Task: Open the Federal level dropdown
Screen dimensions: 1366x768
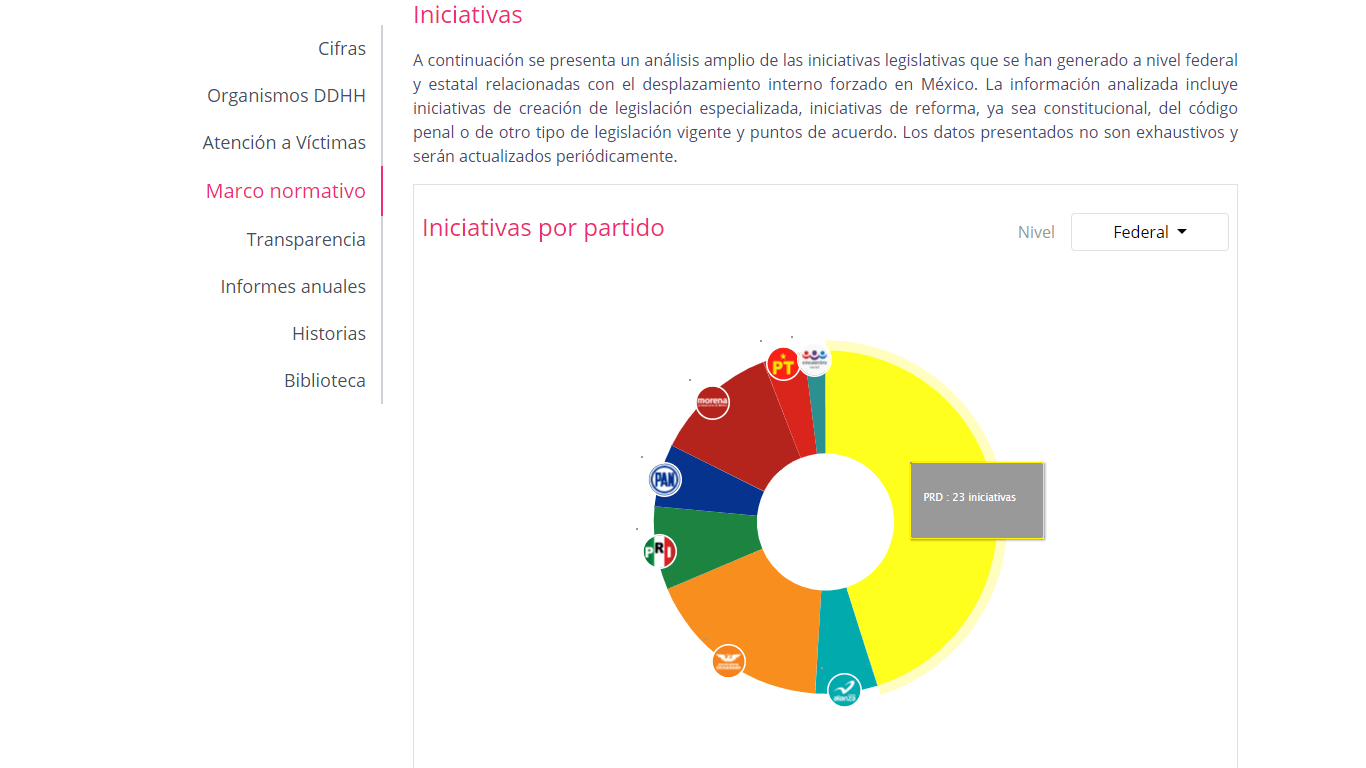Action: [x=1149, y=232]
